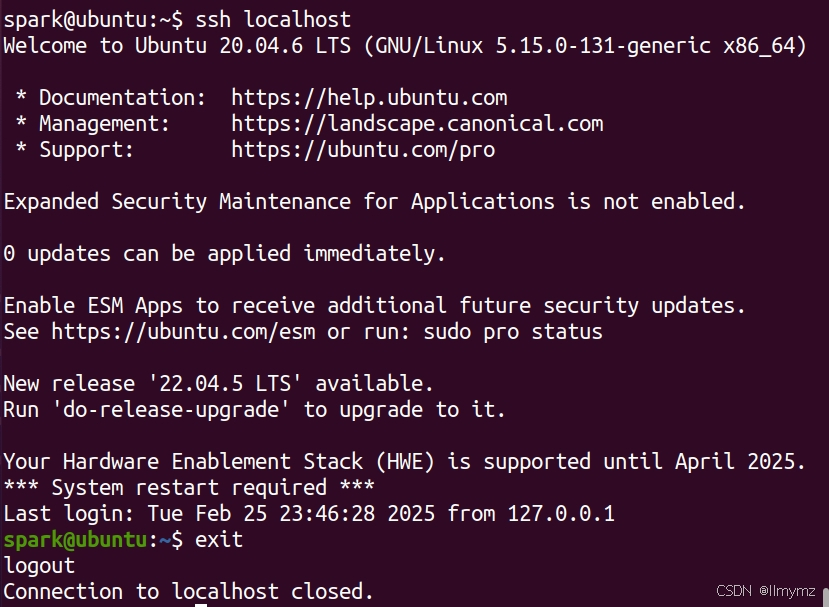Click the 'Expanded Security Maintenance' line
830x608 pixels.
click(374, 202)
